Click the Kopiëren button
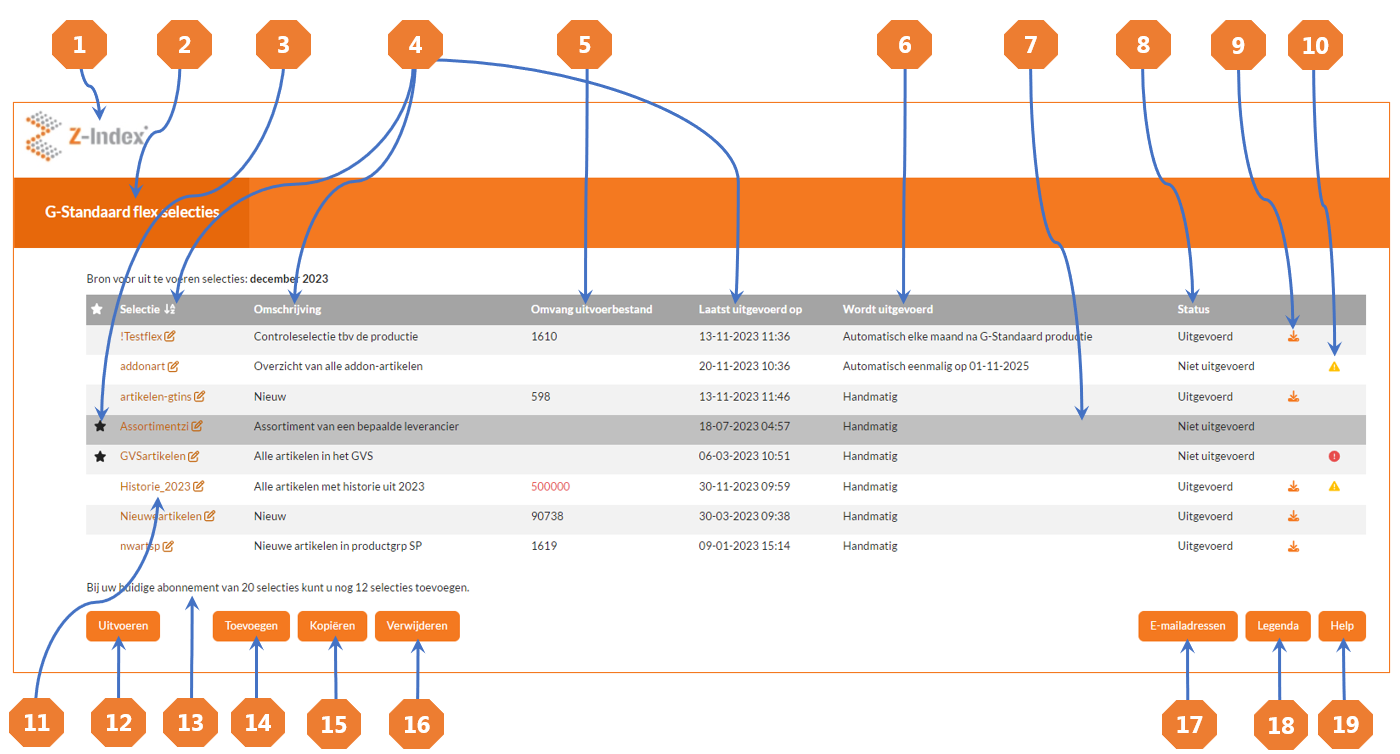This screenshot has height=754, width=1400. (333, 626)
